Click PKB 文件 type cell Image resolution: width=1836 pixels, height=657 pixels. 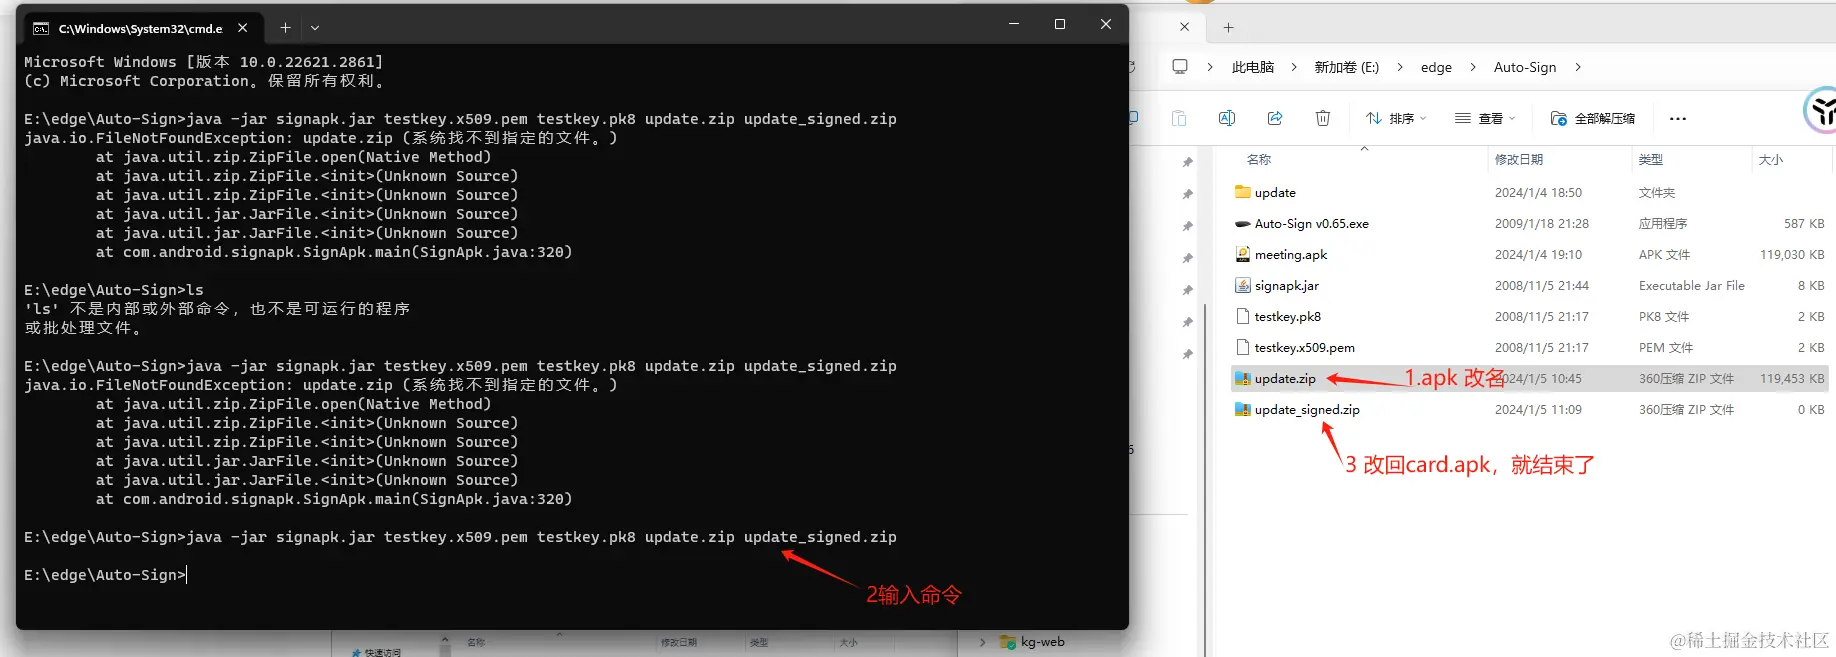tap(1663, 316)
